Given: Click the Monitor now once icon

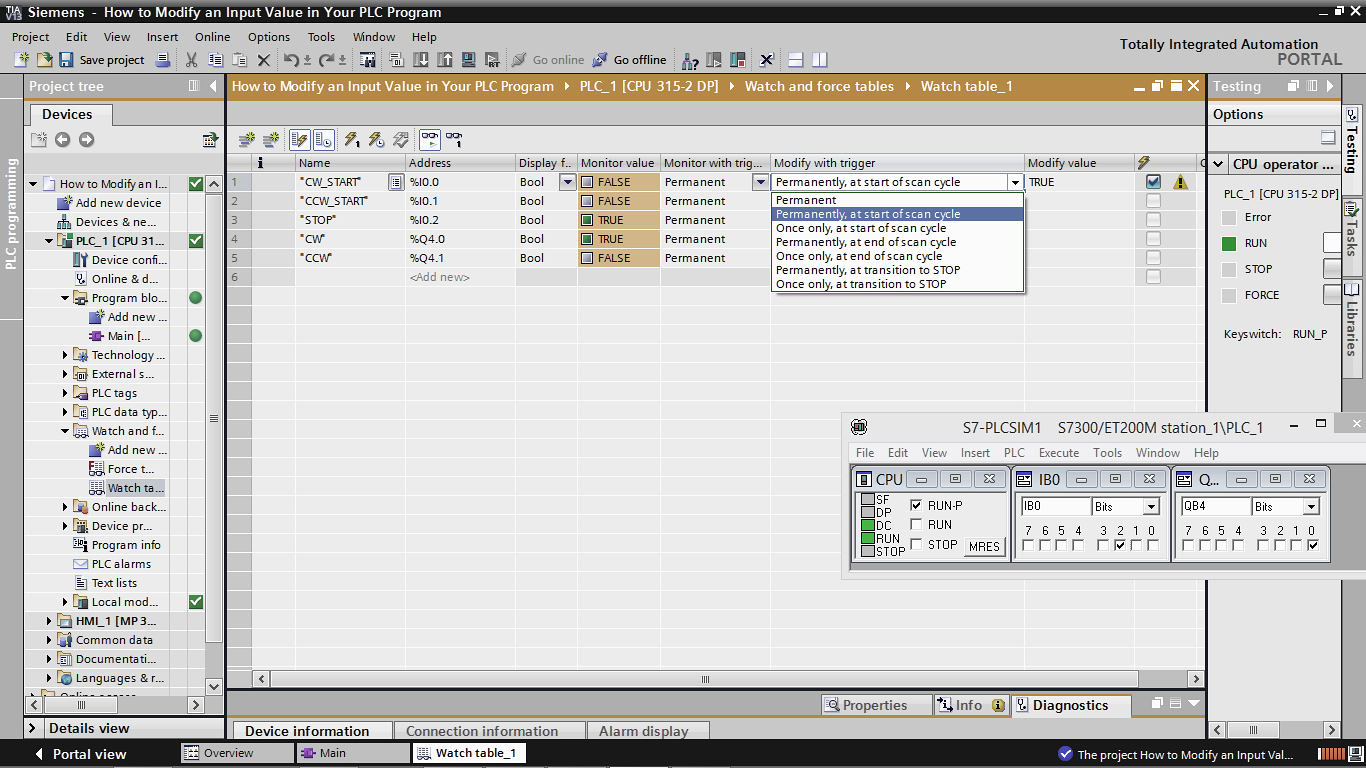Looking at the screenshot, I should pos(454,139).
